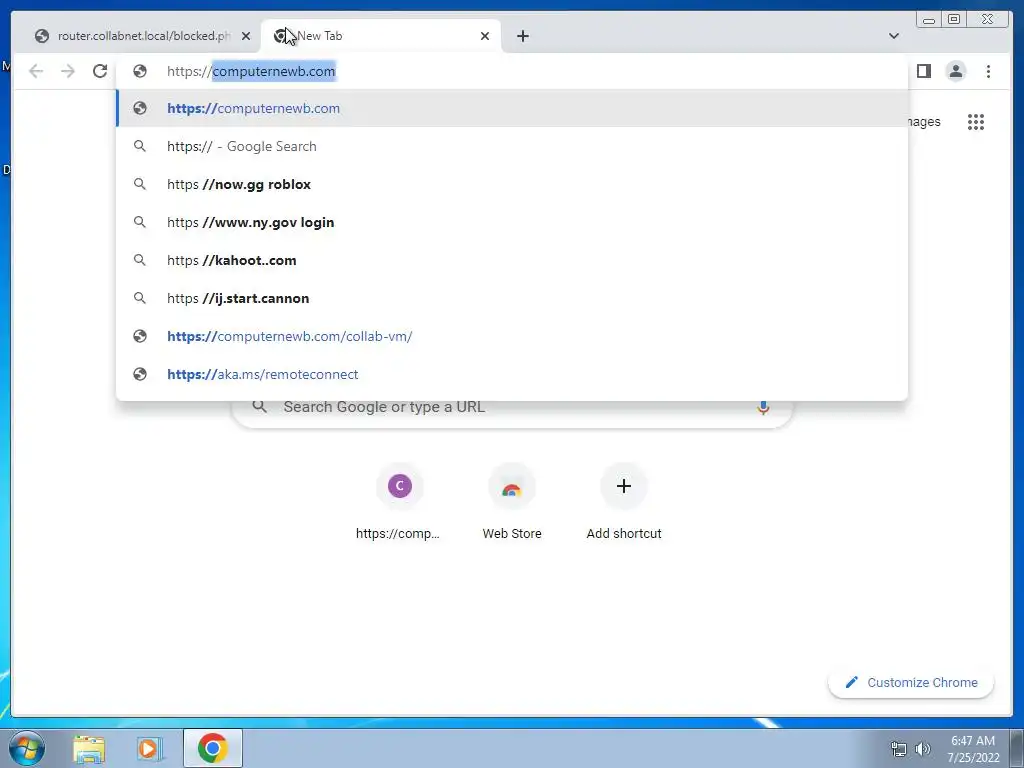Choose the https://computernewb.com suggestion
Image resolution: width=1024 pixels, height=768 pixels.
[512, 108]
